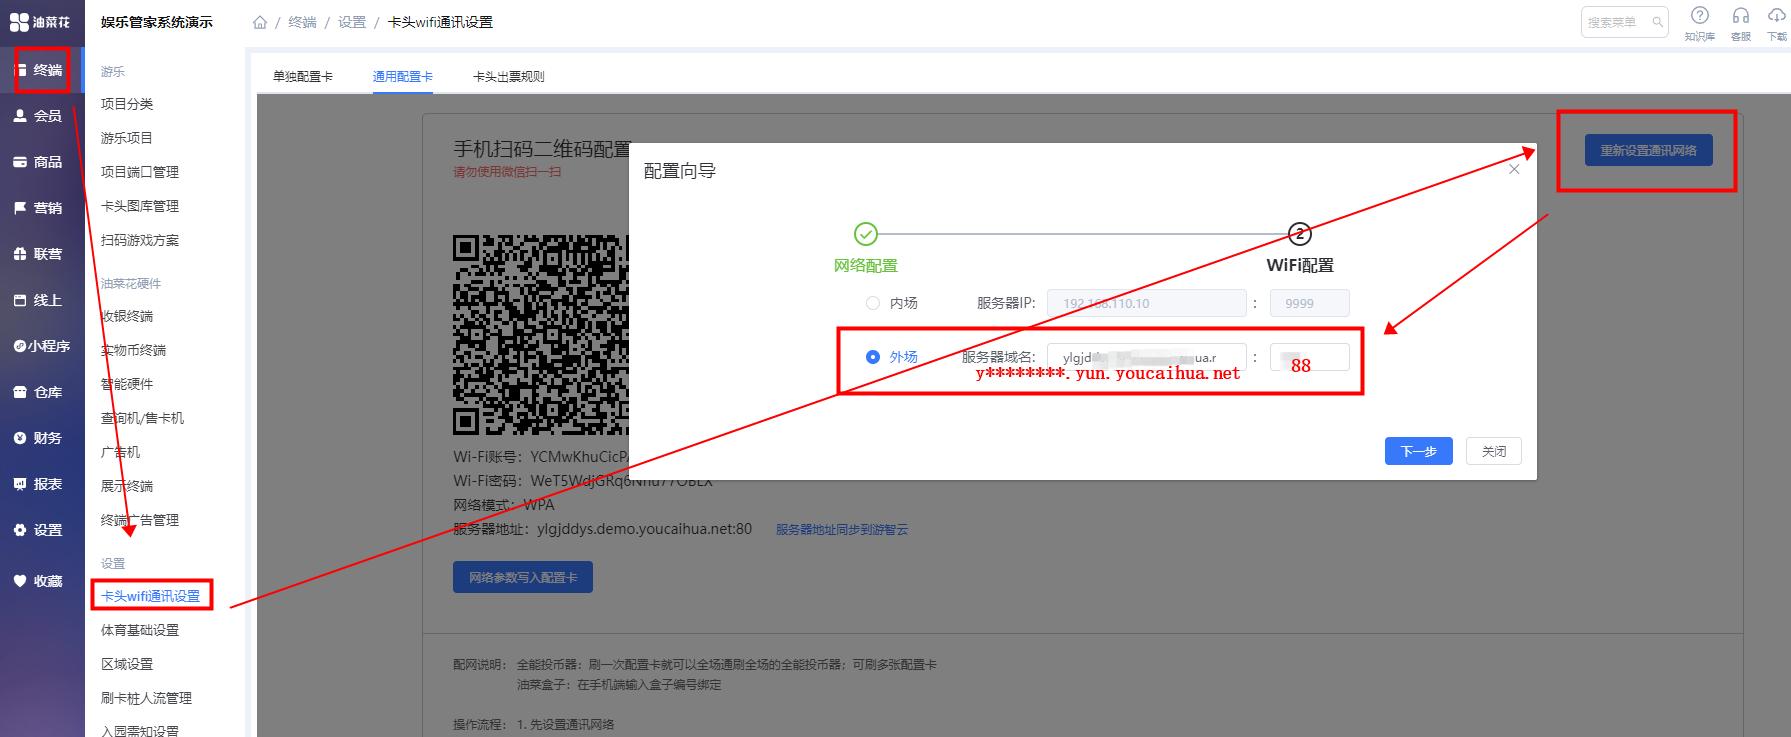Screen dimensions: 1791x737
Task: Switch to 卡头出票规则 tab
Action: (508, 76)
